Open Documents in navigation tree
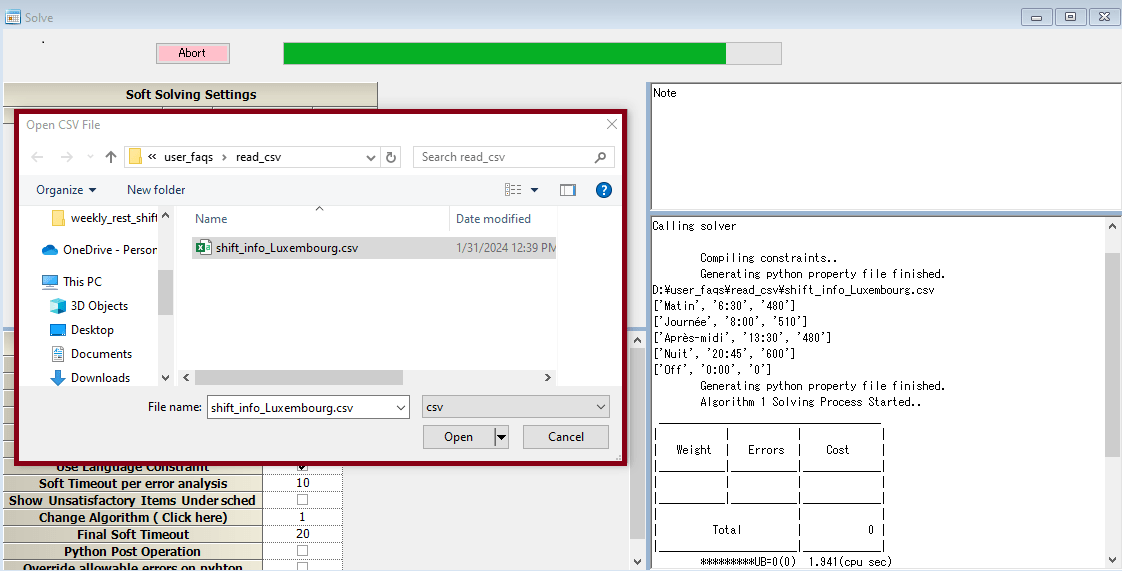This screenshot has height=571, width=1122. (x=92, y=353)
